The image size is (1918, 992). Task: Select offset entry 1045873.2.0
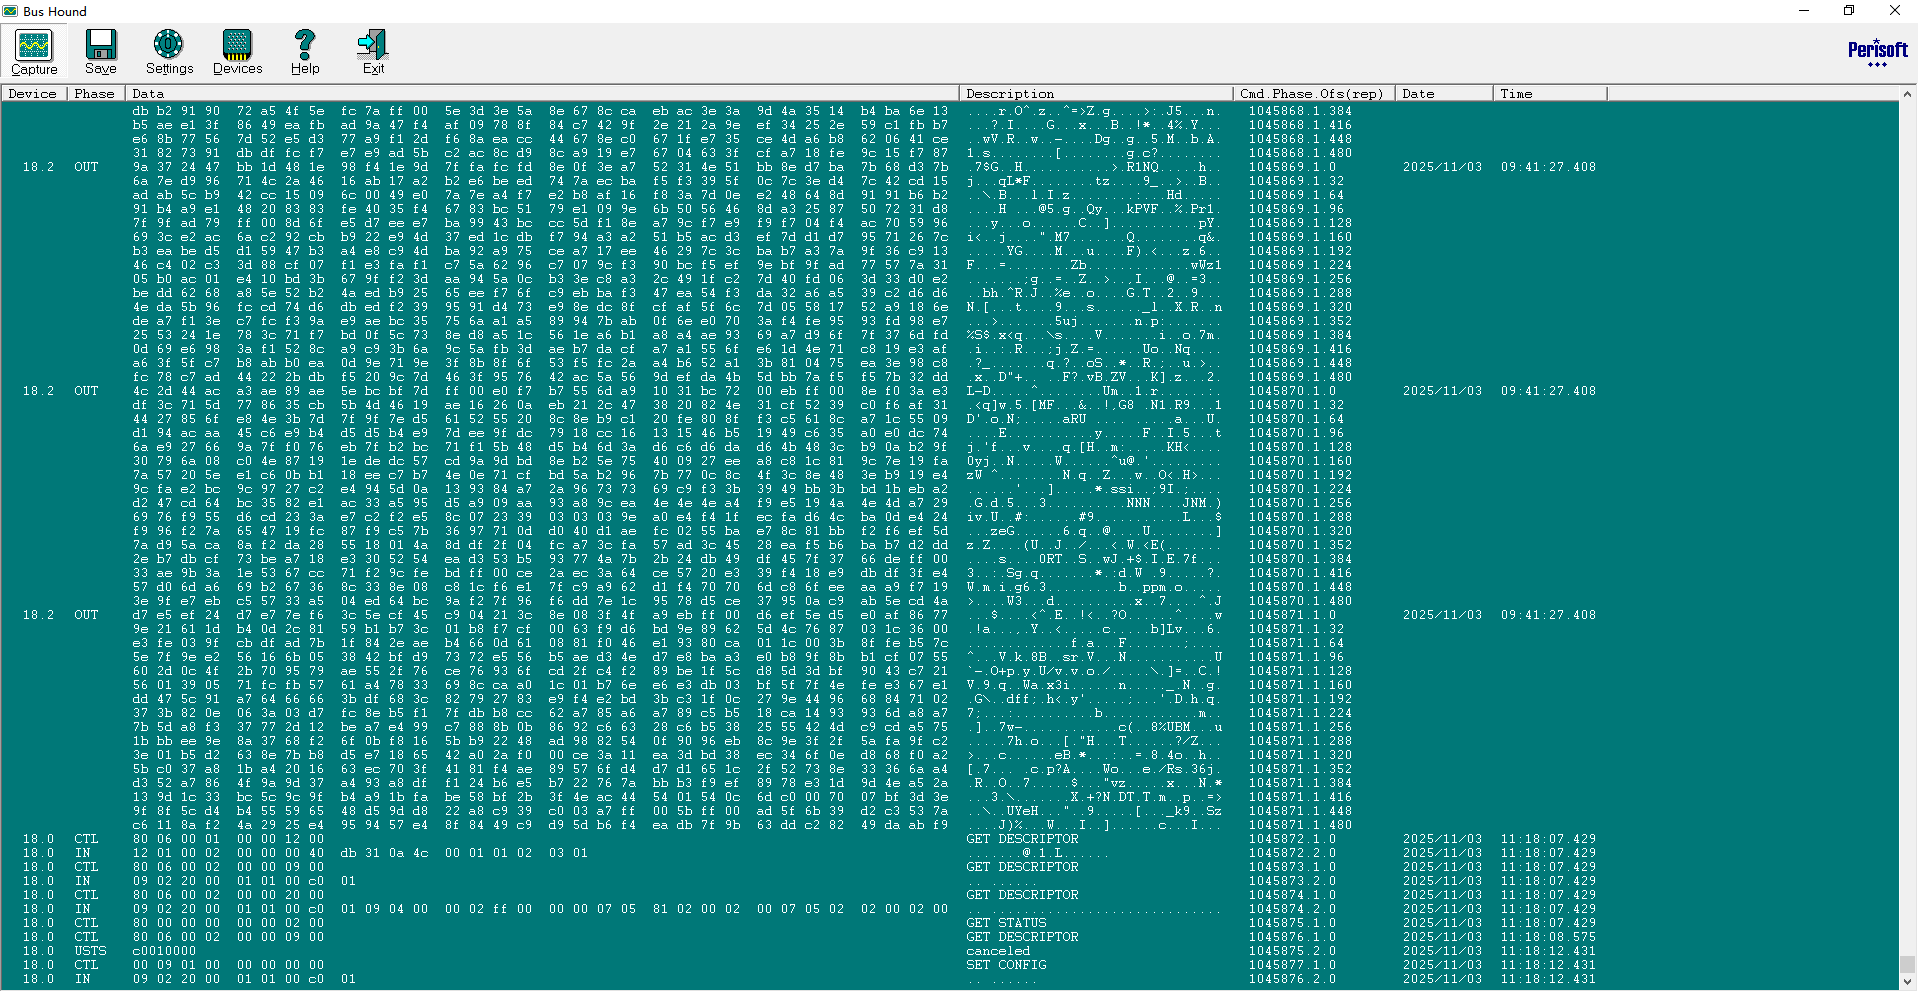pyautogui.click(x=1292, y=881)
